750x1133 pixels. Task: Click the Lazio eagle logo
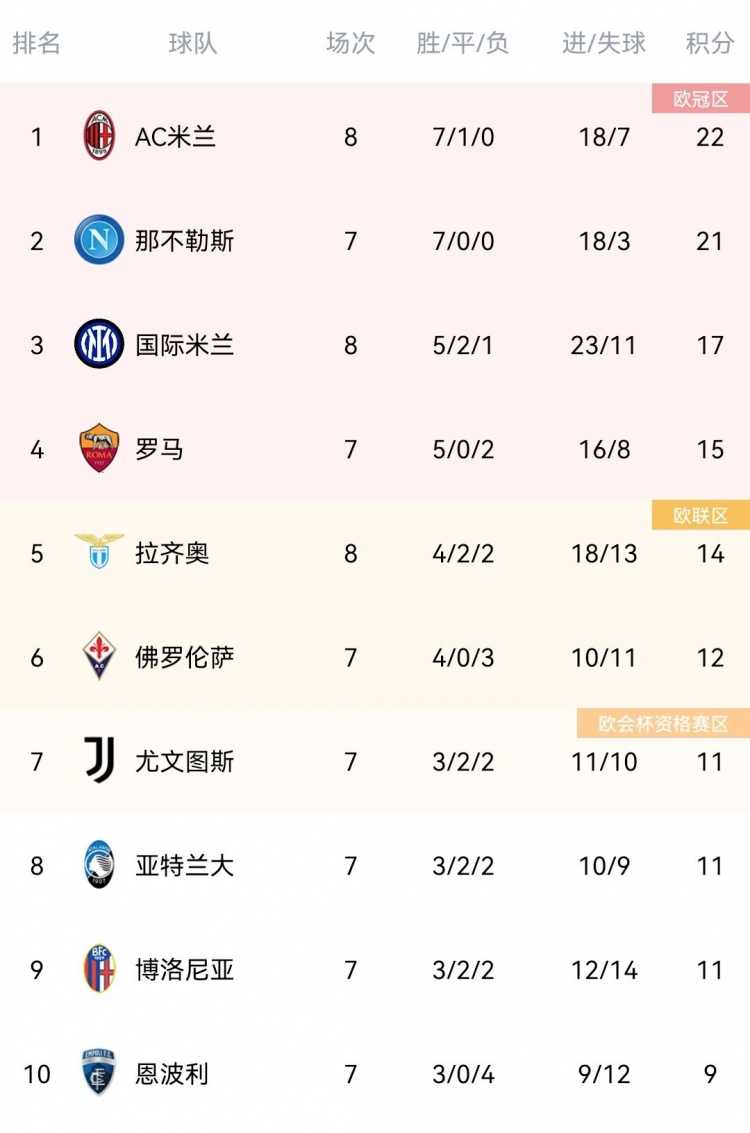coord(99,551)
